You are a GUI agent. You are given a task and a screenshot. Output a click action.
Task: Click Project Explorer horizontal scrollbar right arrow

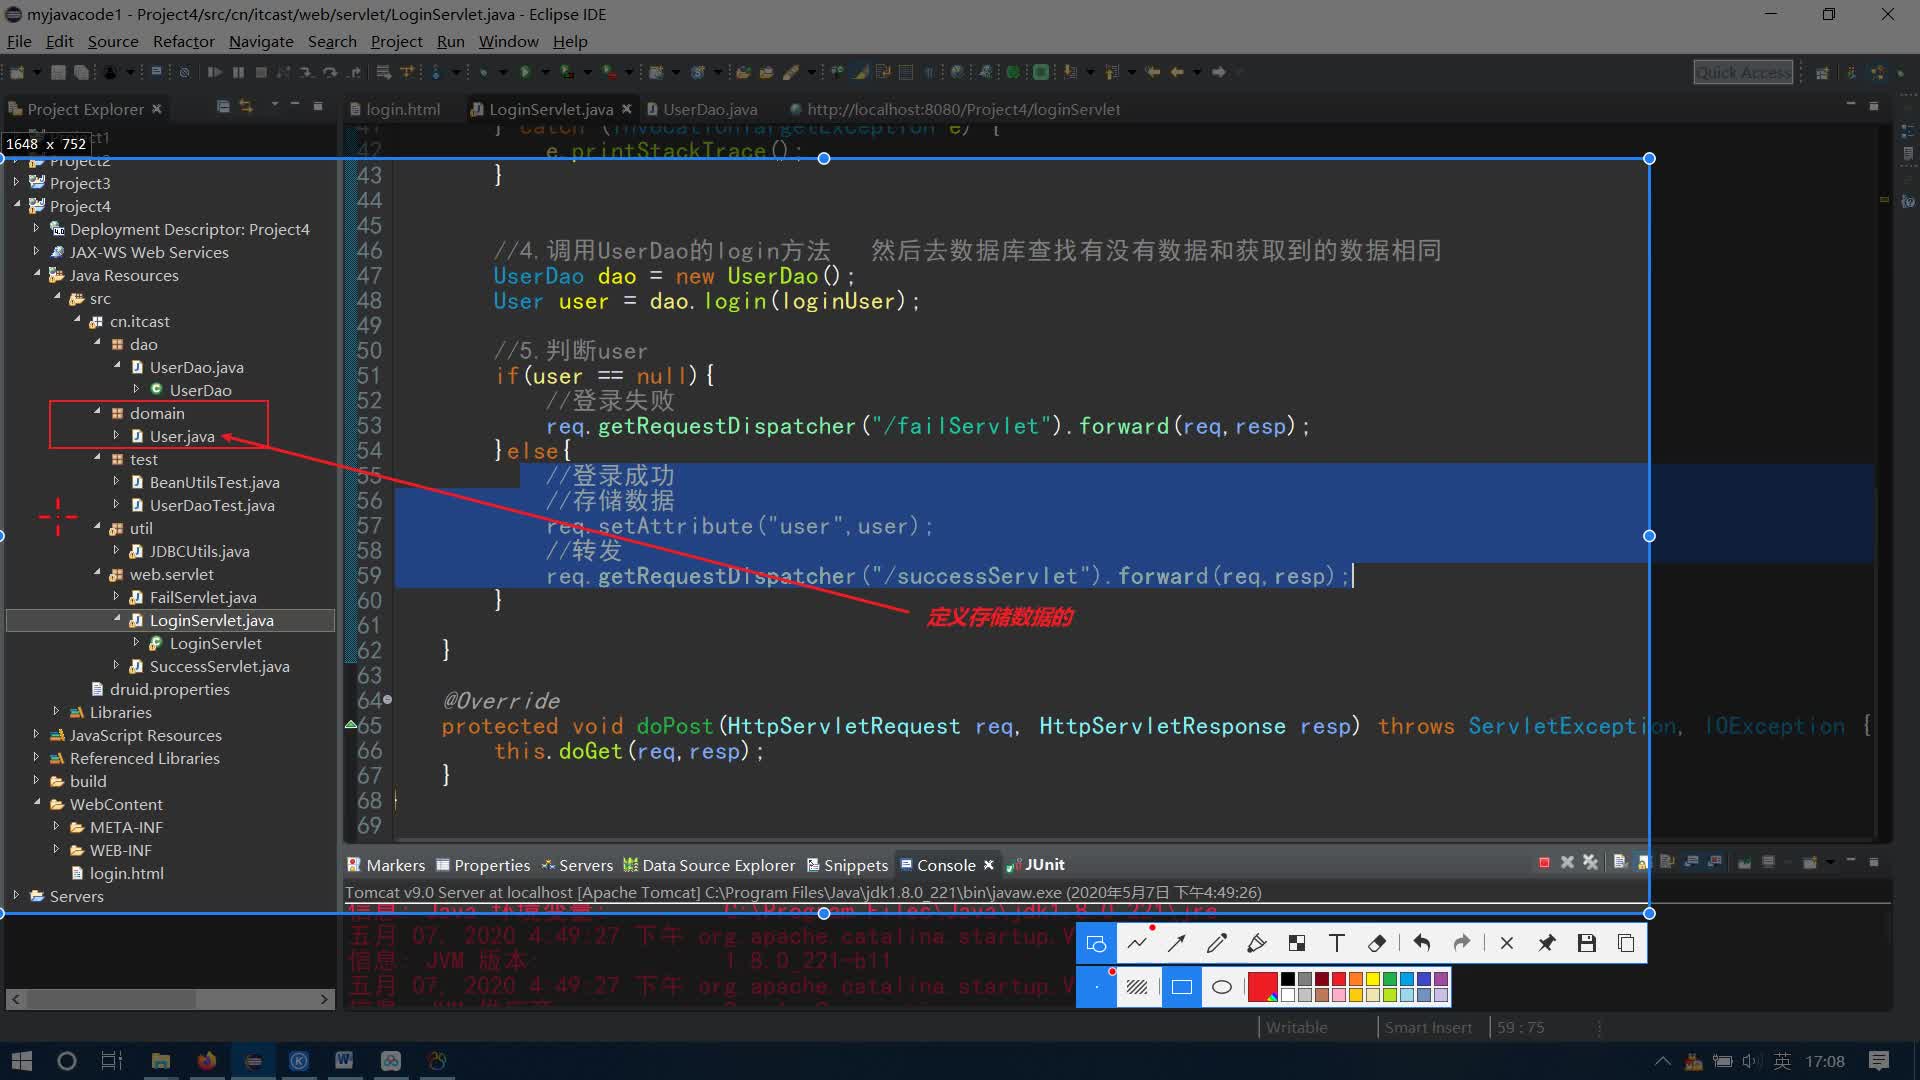point(324,999)
